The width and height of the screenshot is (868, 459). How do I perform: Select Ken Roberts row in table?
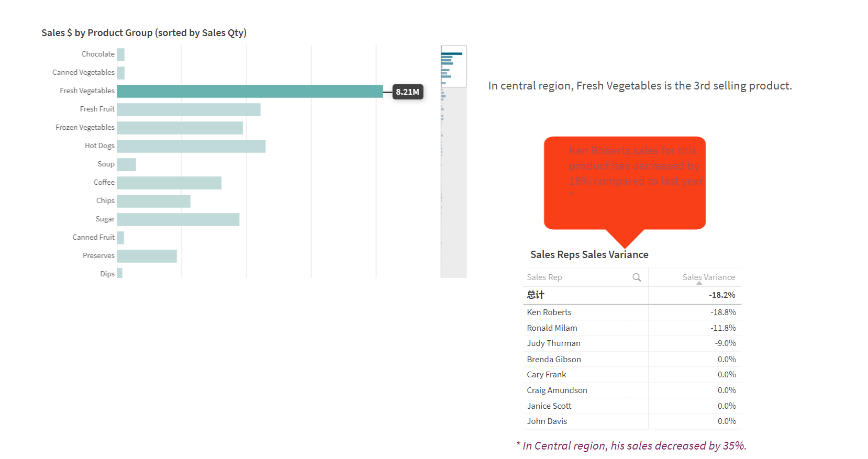point(632,312)
